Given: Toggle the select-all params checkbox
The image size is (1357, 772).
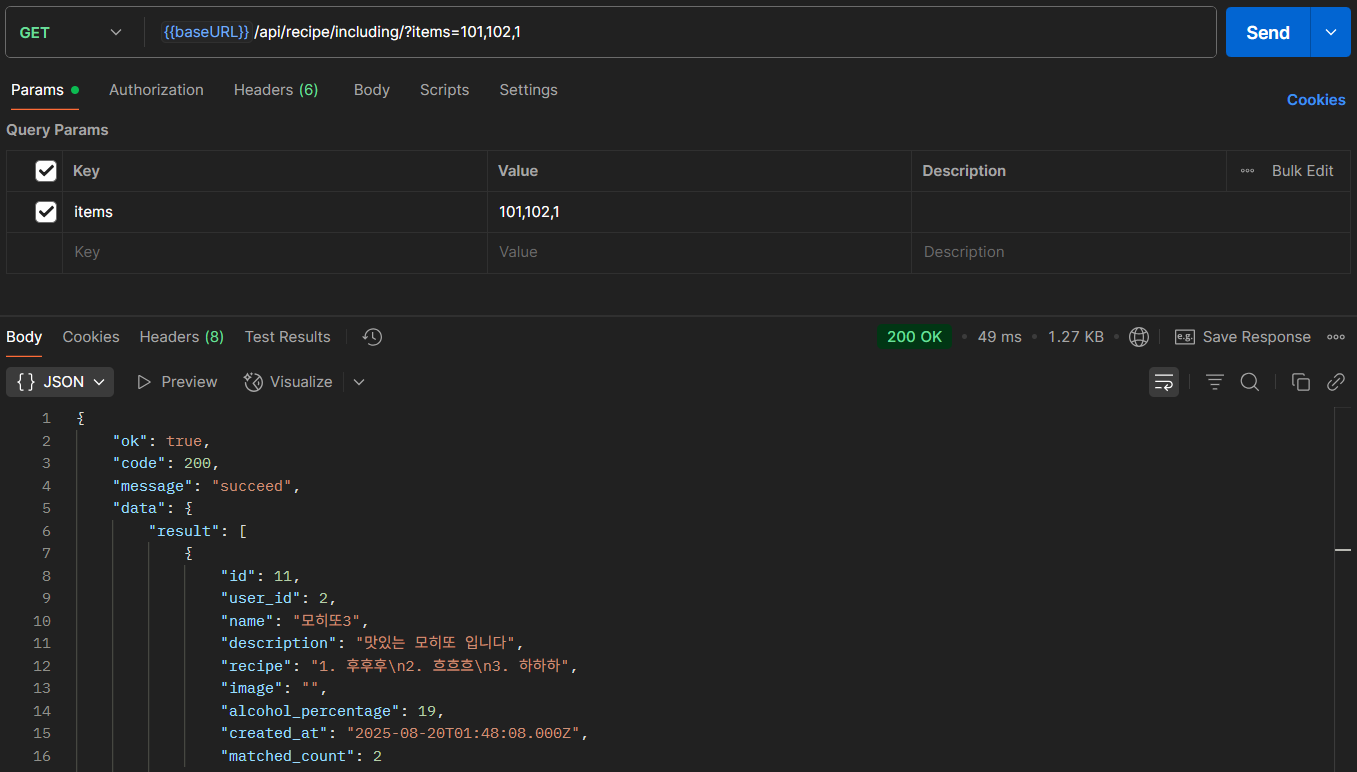Looking at the screenshot, I should [x=46, y=171].
